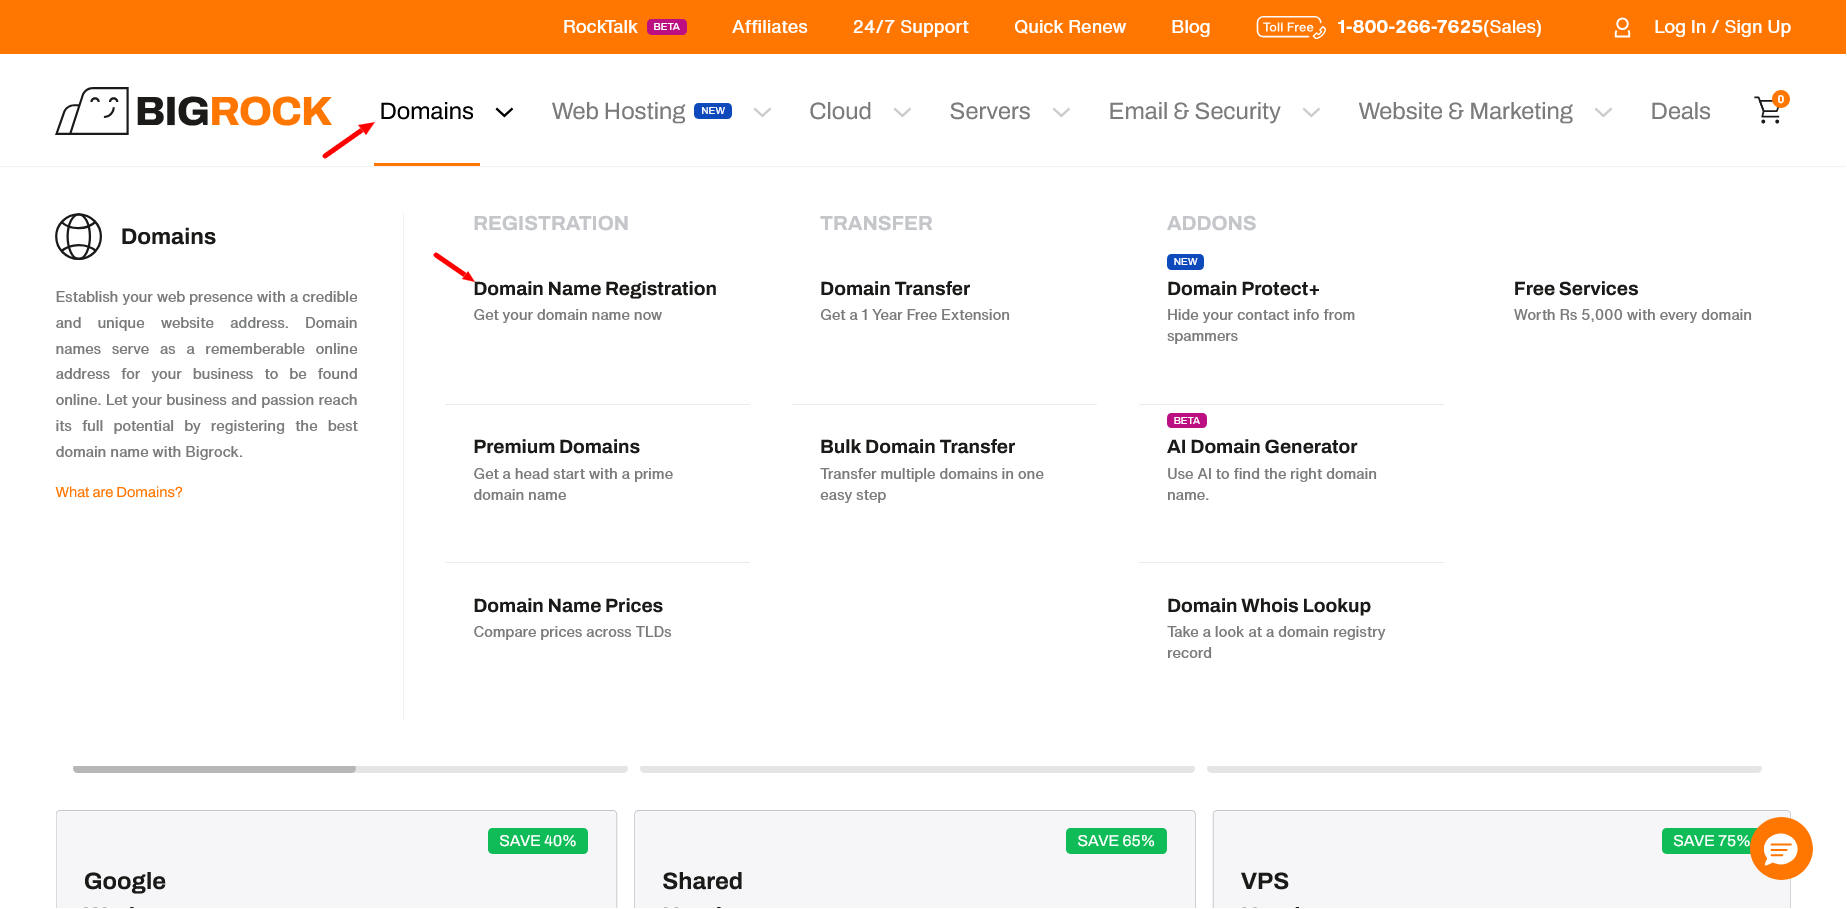Viewport: 1847px width, 909px height.
Task: Click the BETA badge beside RockTalk
Action: pyautogui.click(x=667, y=27)
